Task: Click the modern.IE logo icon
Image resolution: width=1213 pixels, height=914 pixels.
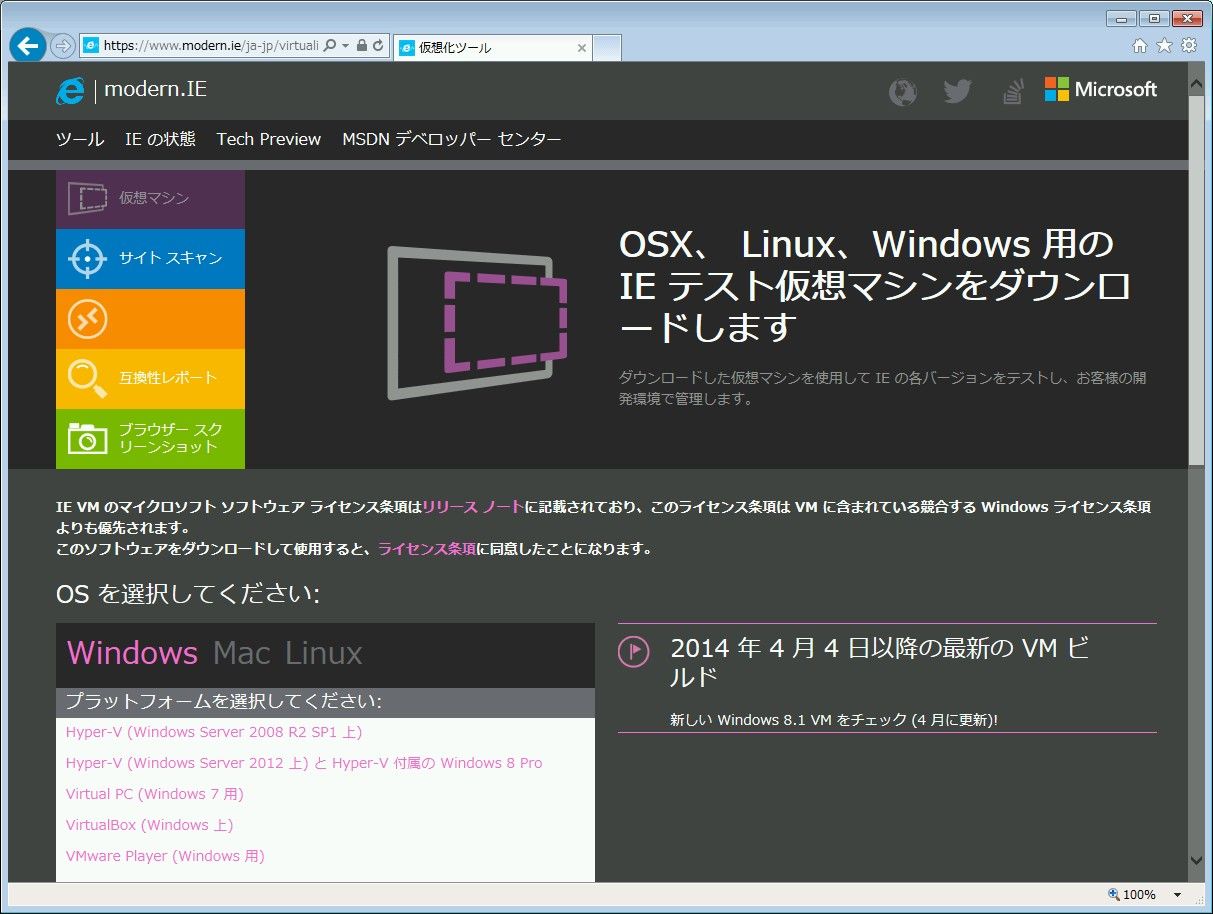Action: [70, 90]
